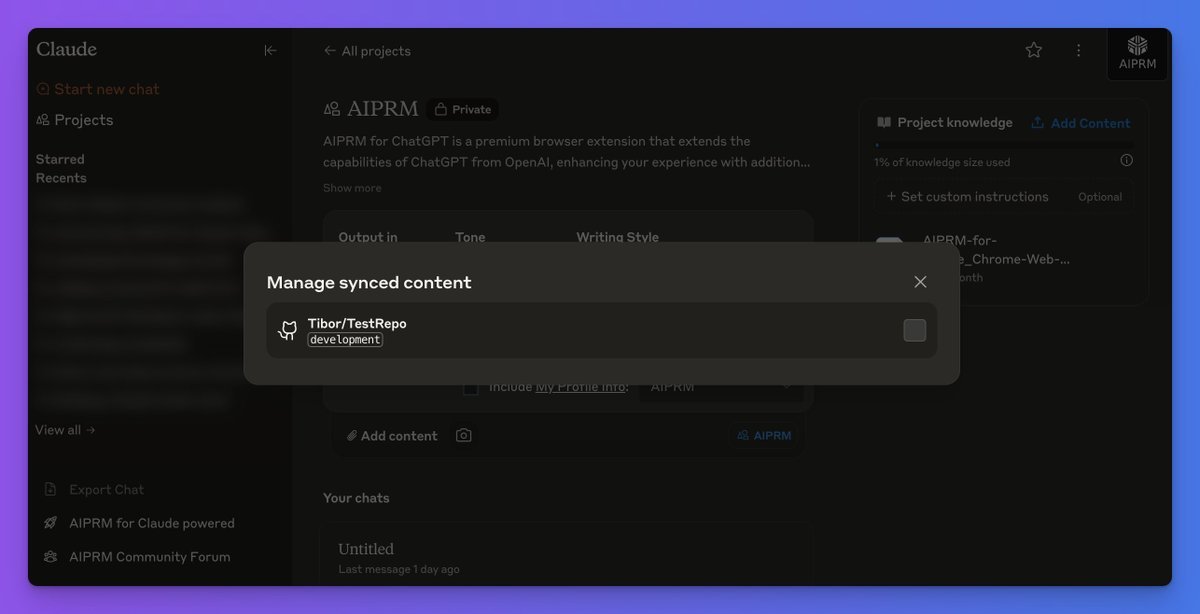View all recent chats
This screenshot has width=1200, height=614.
tap(65, 430)
